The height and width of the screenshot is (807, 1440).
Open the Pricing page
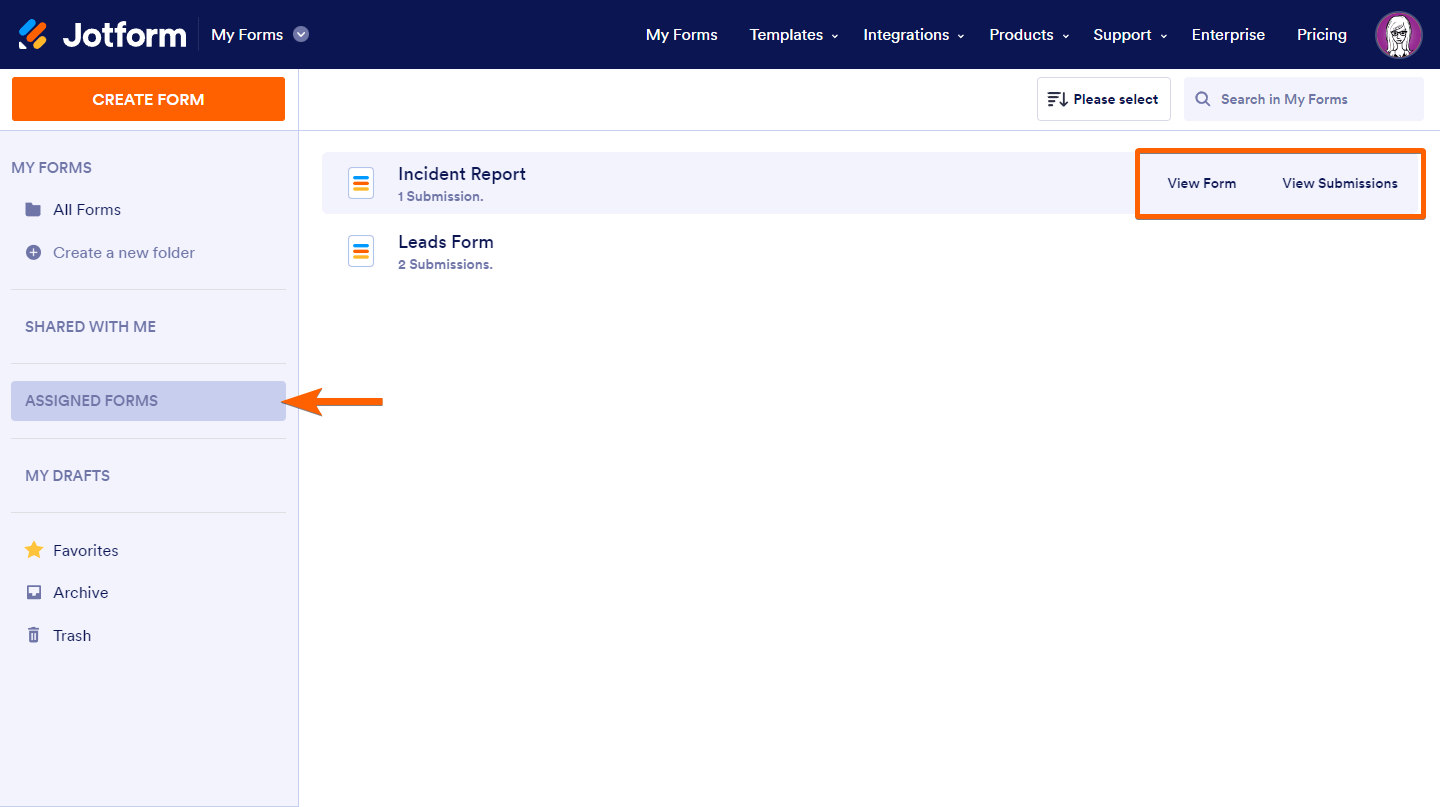pos(1322,35)
